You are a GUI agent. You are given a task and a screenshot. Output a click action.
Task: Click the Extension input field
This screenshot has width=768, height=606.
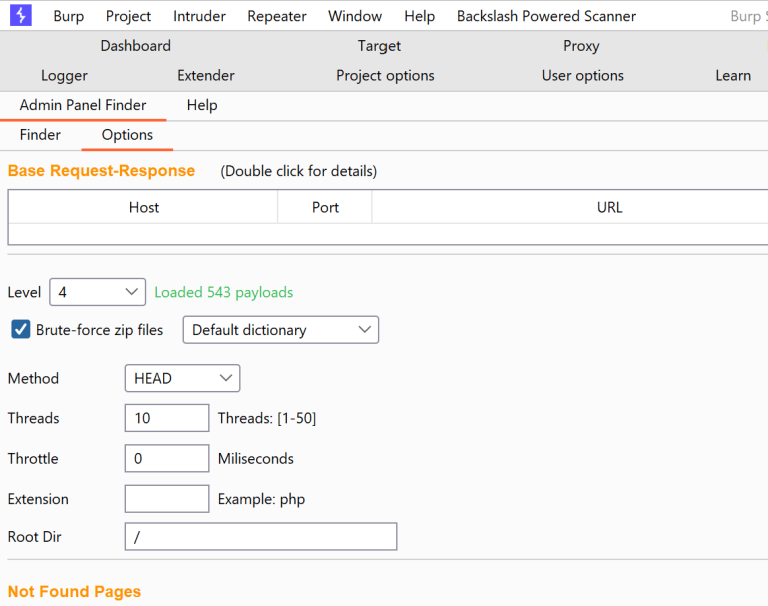click(x=167, y=499)
